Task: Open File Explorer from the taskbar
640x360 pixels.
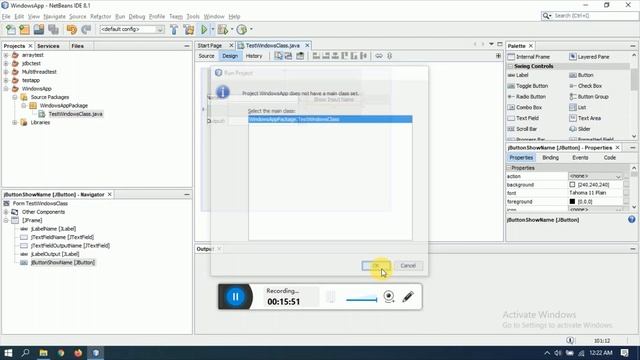Action: pyautogui.click(x=43, y=353)
